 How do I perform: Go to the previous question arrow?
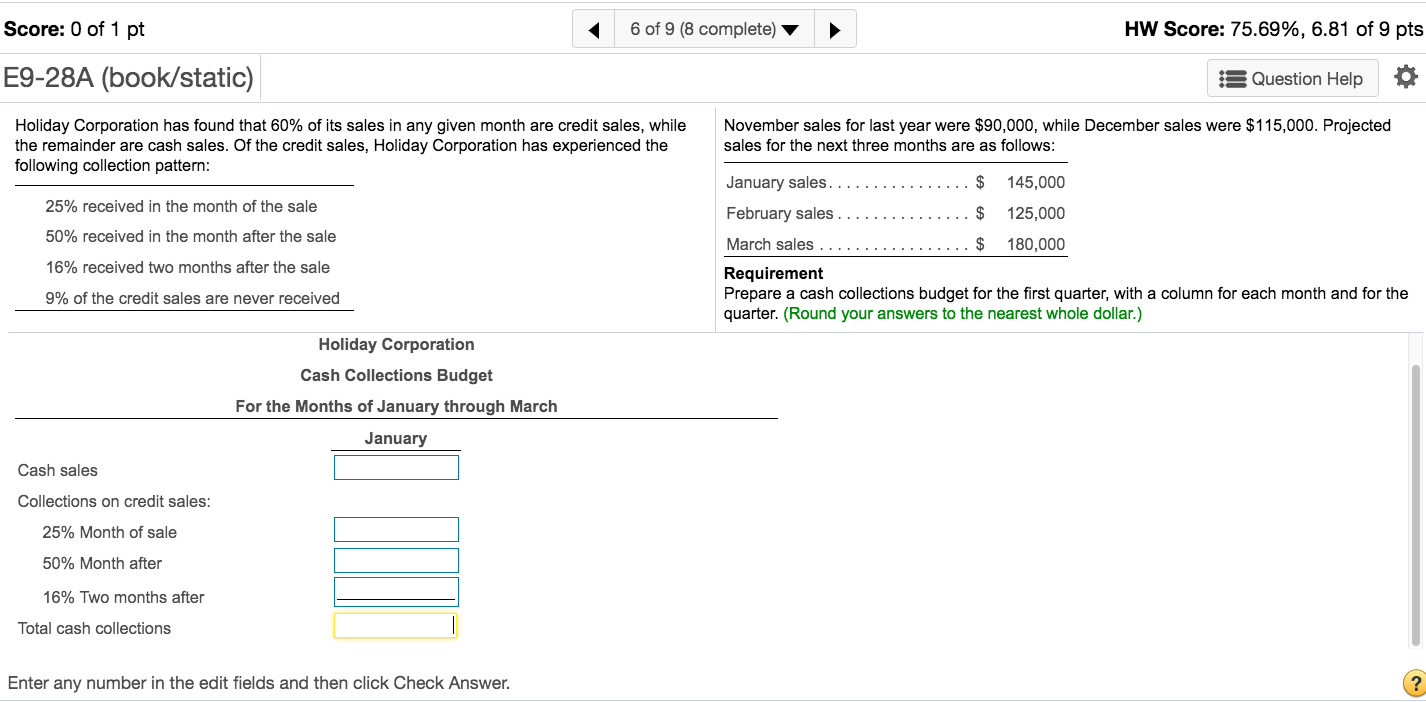(x=594, y=29)
